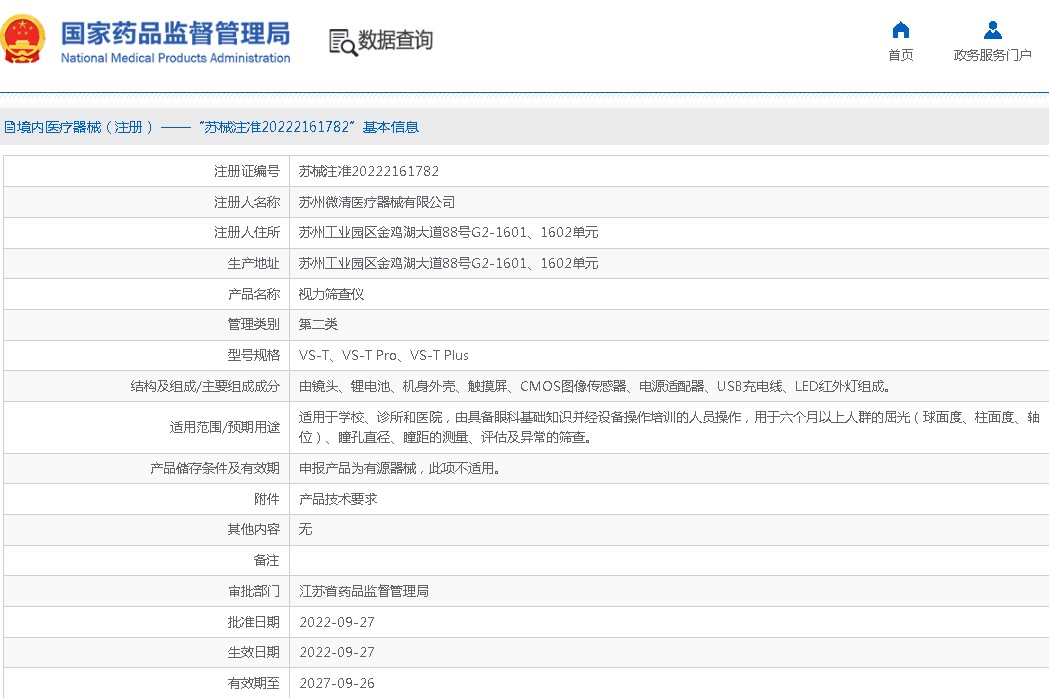This screenshot has height=698, width=1049.
Task: Click the 批准日期 value 2022-09-27
Action: [337, 622]
